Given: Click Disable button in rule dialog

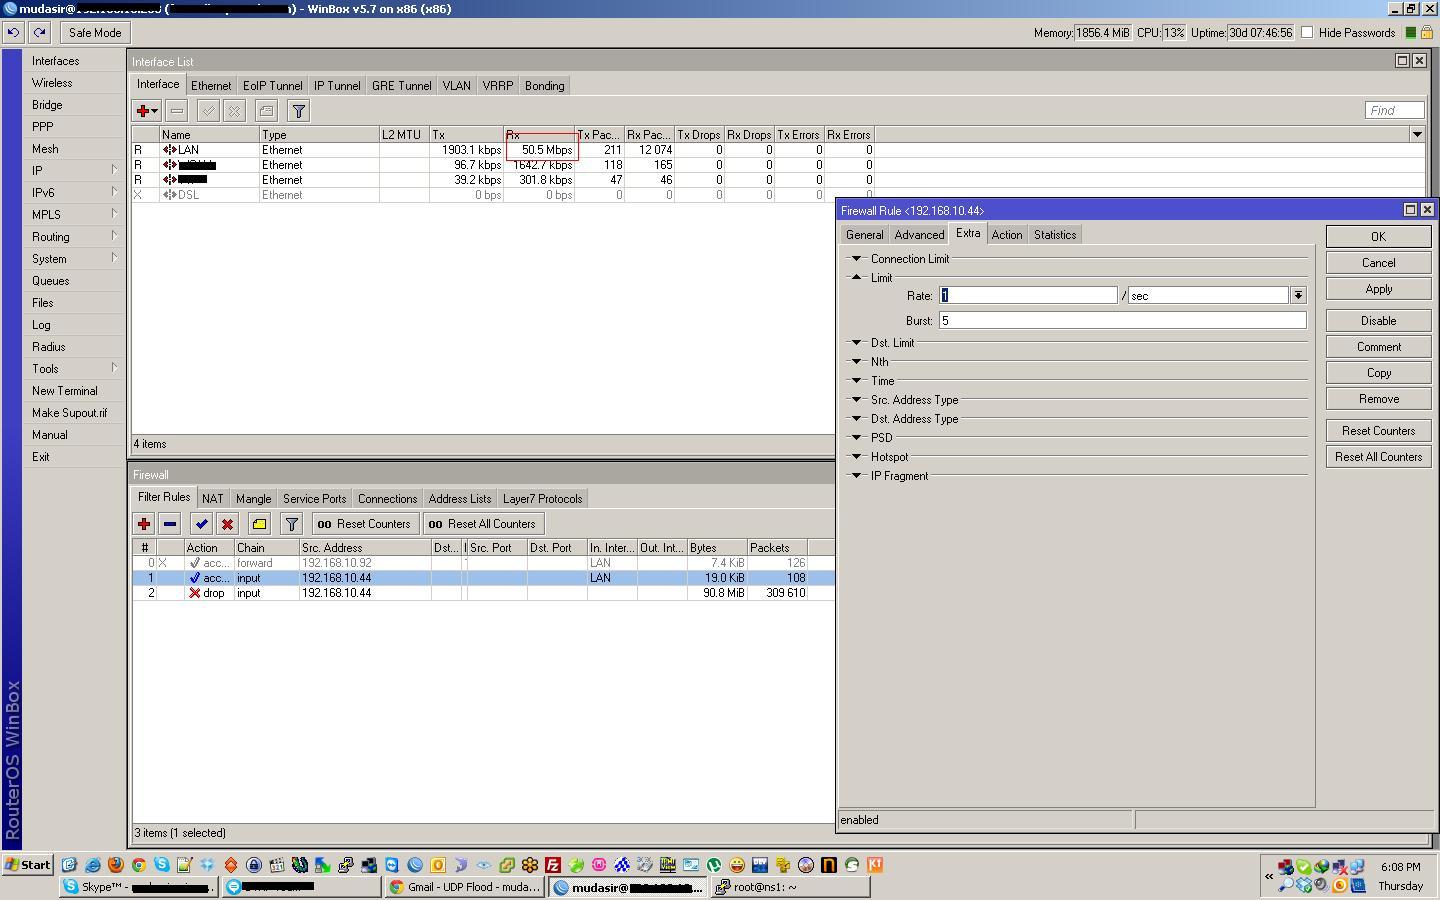Looking at the screenshot, I should coord(1378,321).
